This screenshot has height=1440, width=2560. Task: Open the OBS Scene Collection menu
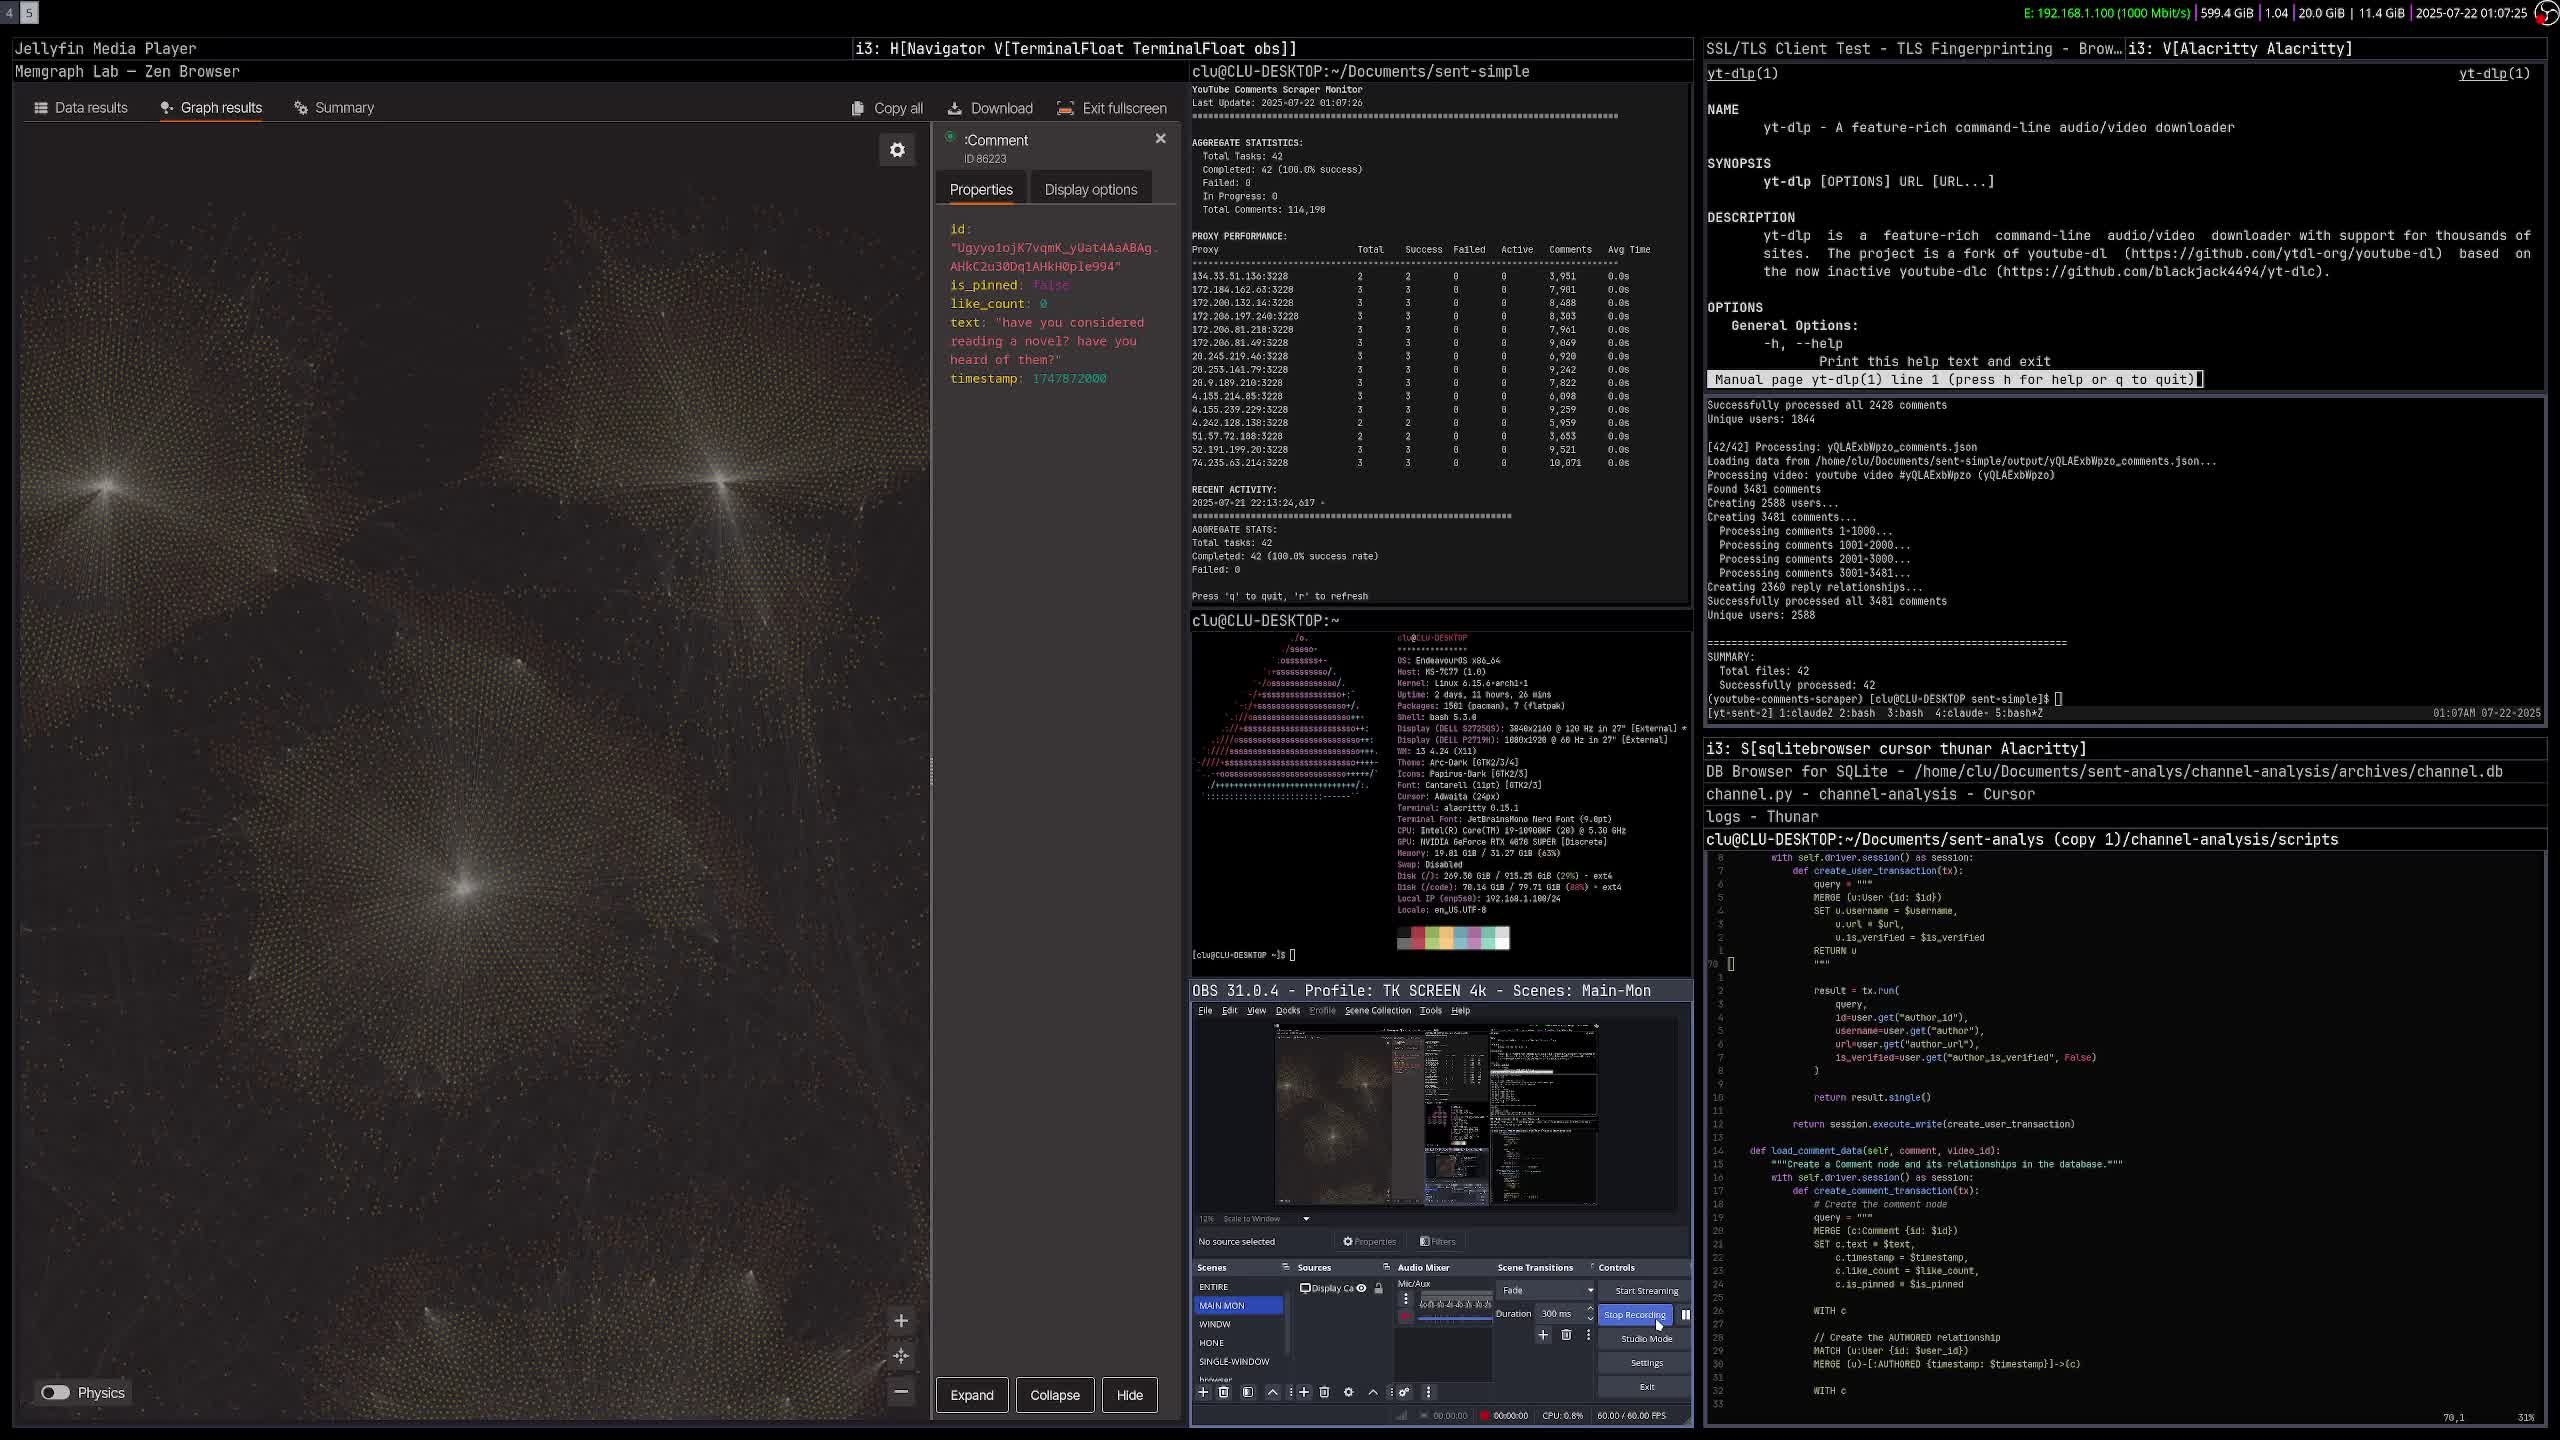[x=1378, y=1011]
